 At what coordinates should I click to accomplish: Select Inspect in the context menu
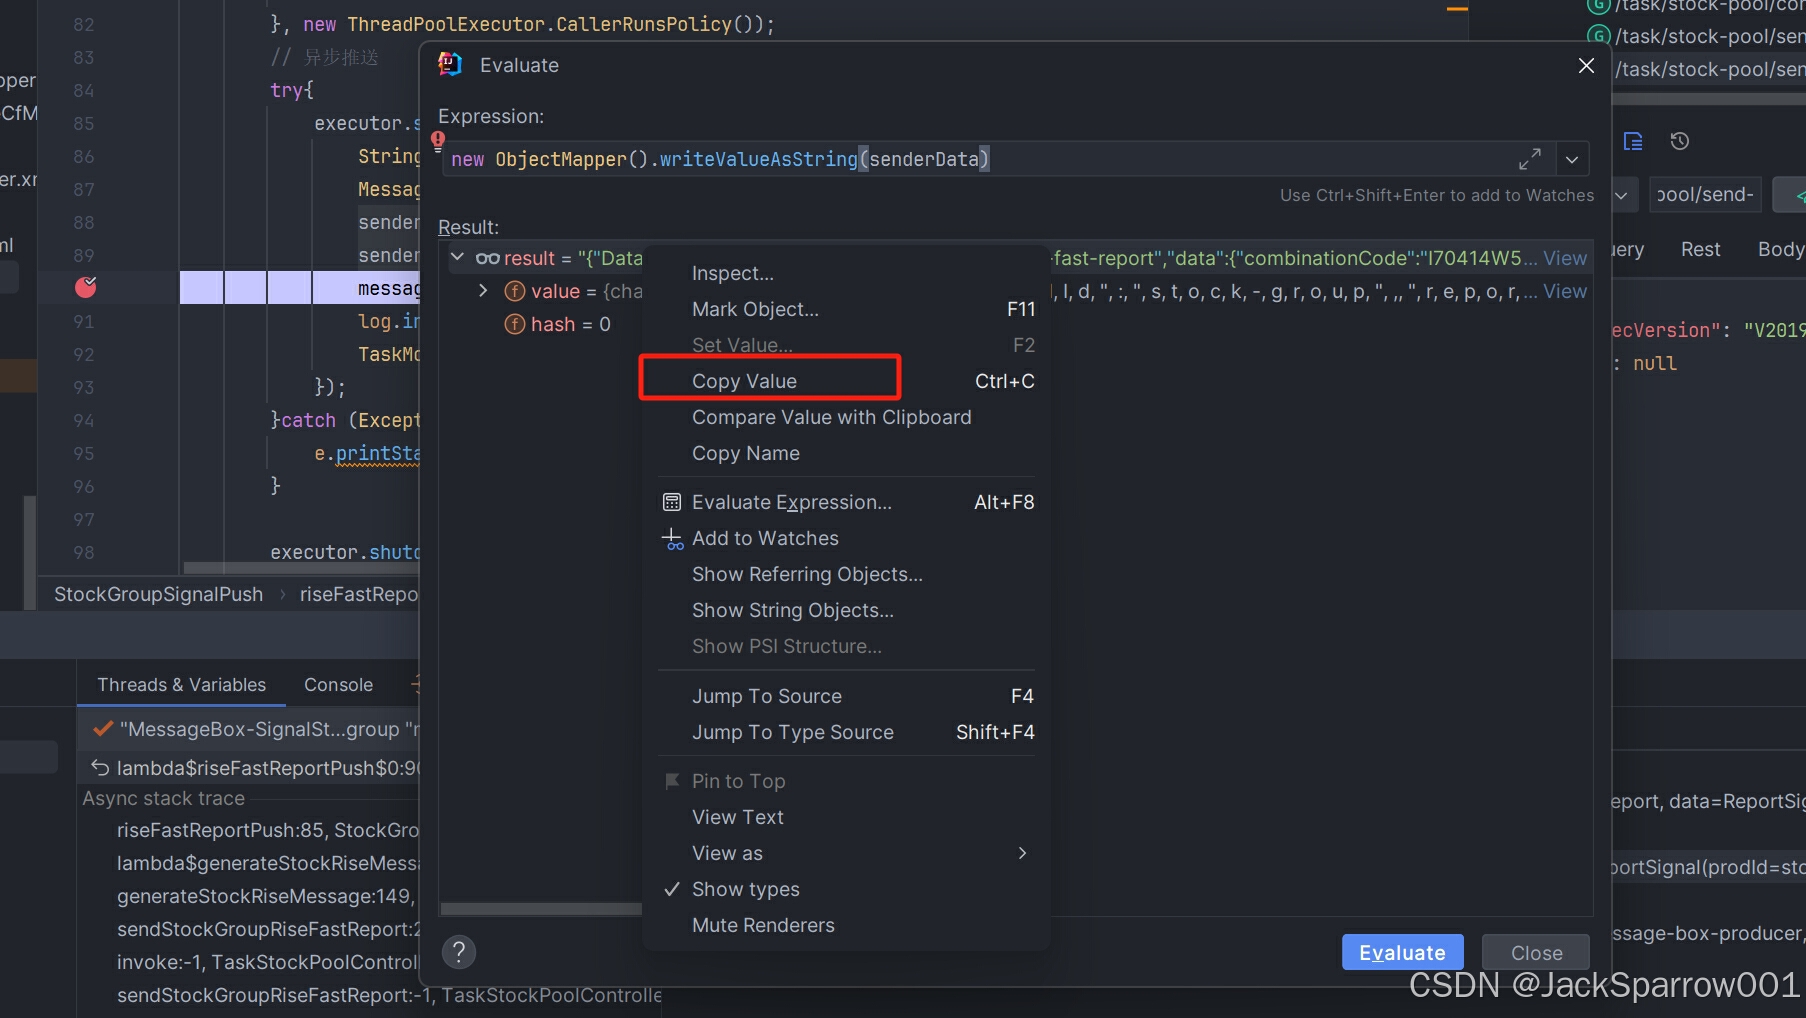click(733, 272)
